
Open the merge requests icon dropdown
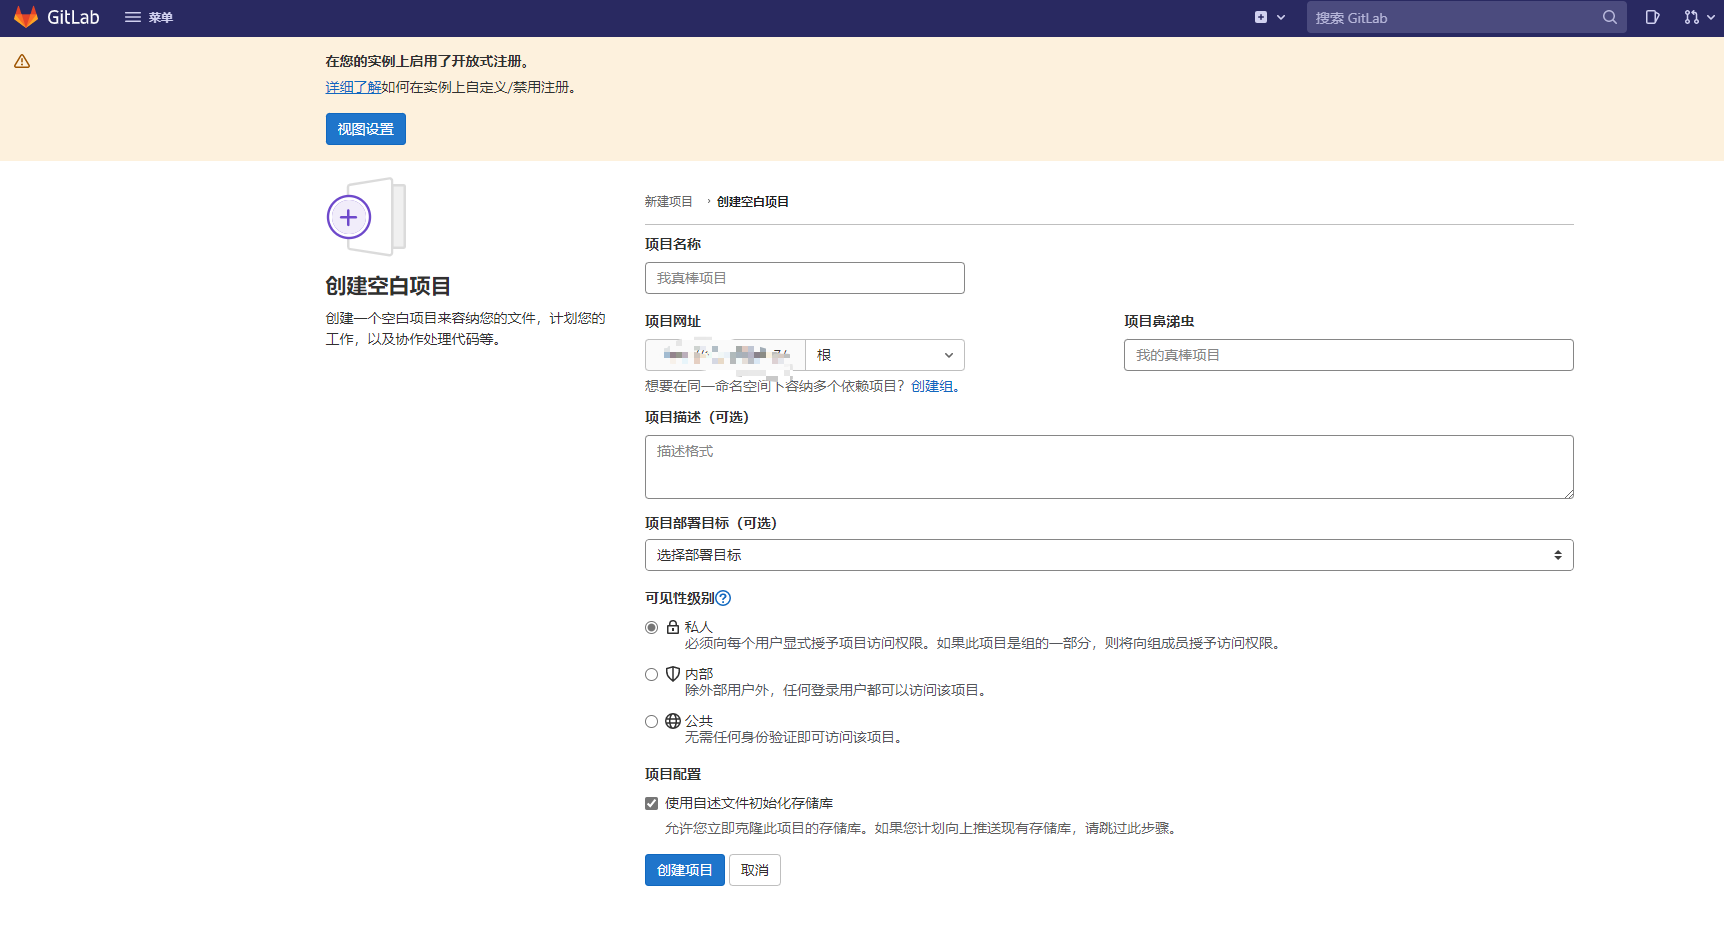[1698, 17]
